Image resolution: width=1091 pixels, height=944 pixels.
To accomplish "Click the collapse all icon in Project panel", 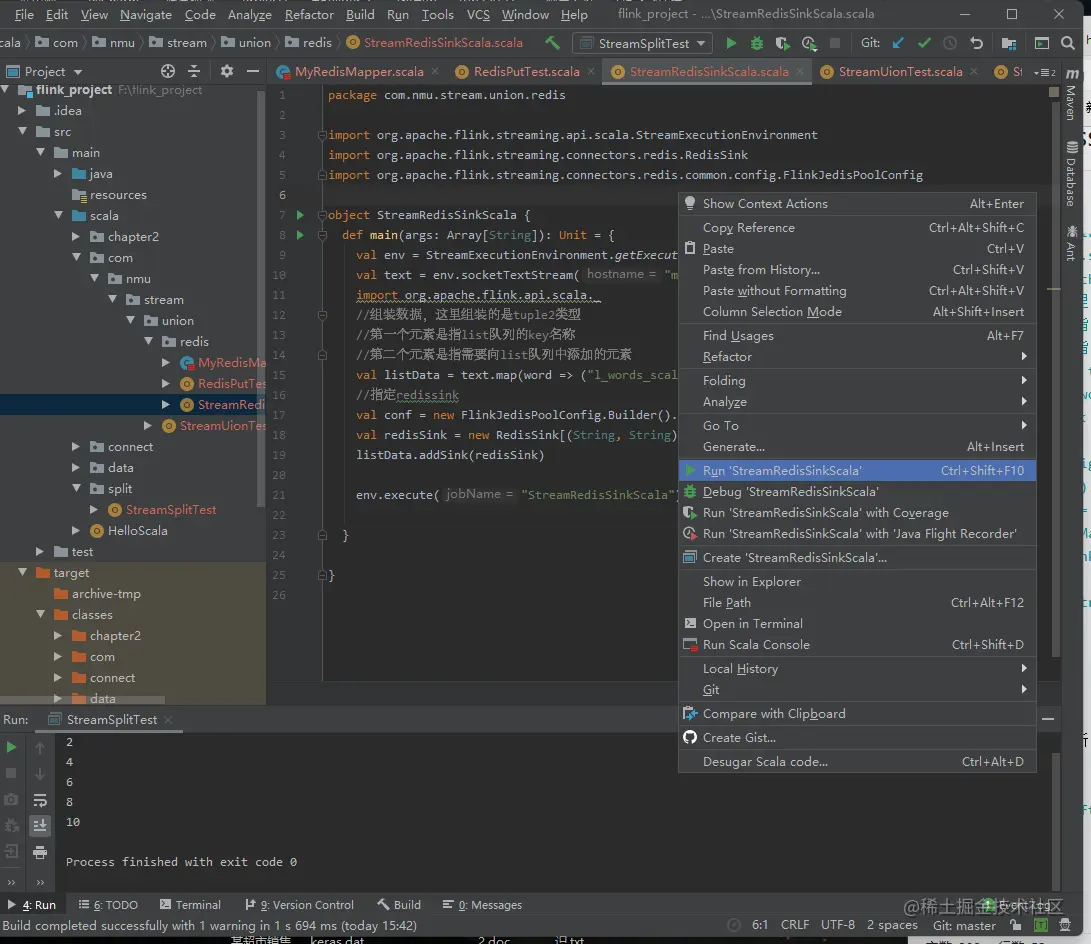I will (194, 71).
